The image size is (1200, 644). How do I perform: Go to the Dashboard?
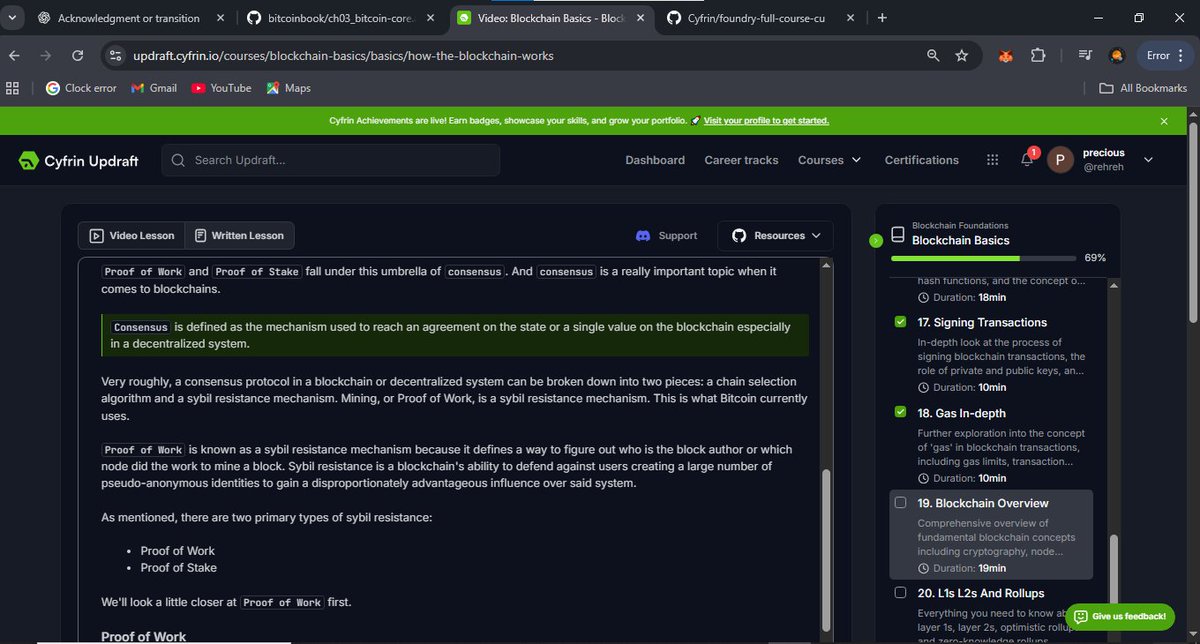click(x=655, y=160)
